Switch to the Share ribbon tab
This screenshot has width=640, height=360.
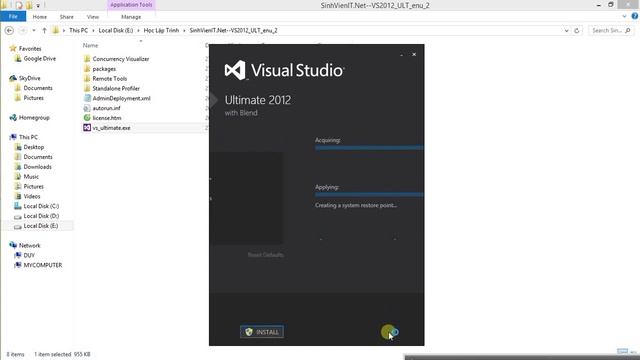pos(67,17)
